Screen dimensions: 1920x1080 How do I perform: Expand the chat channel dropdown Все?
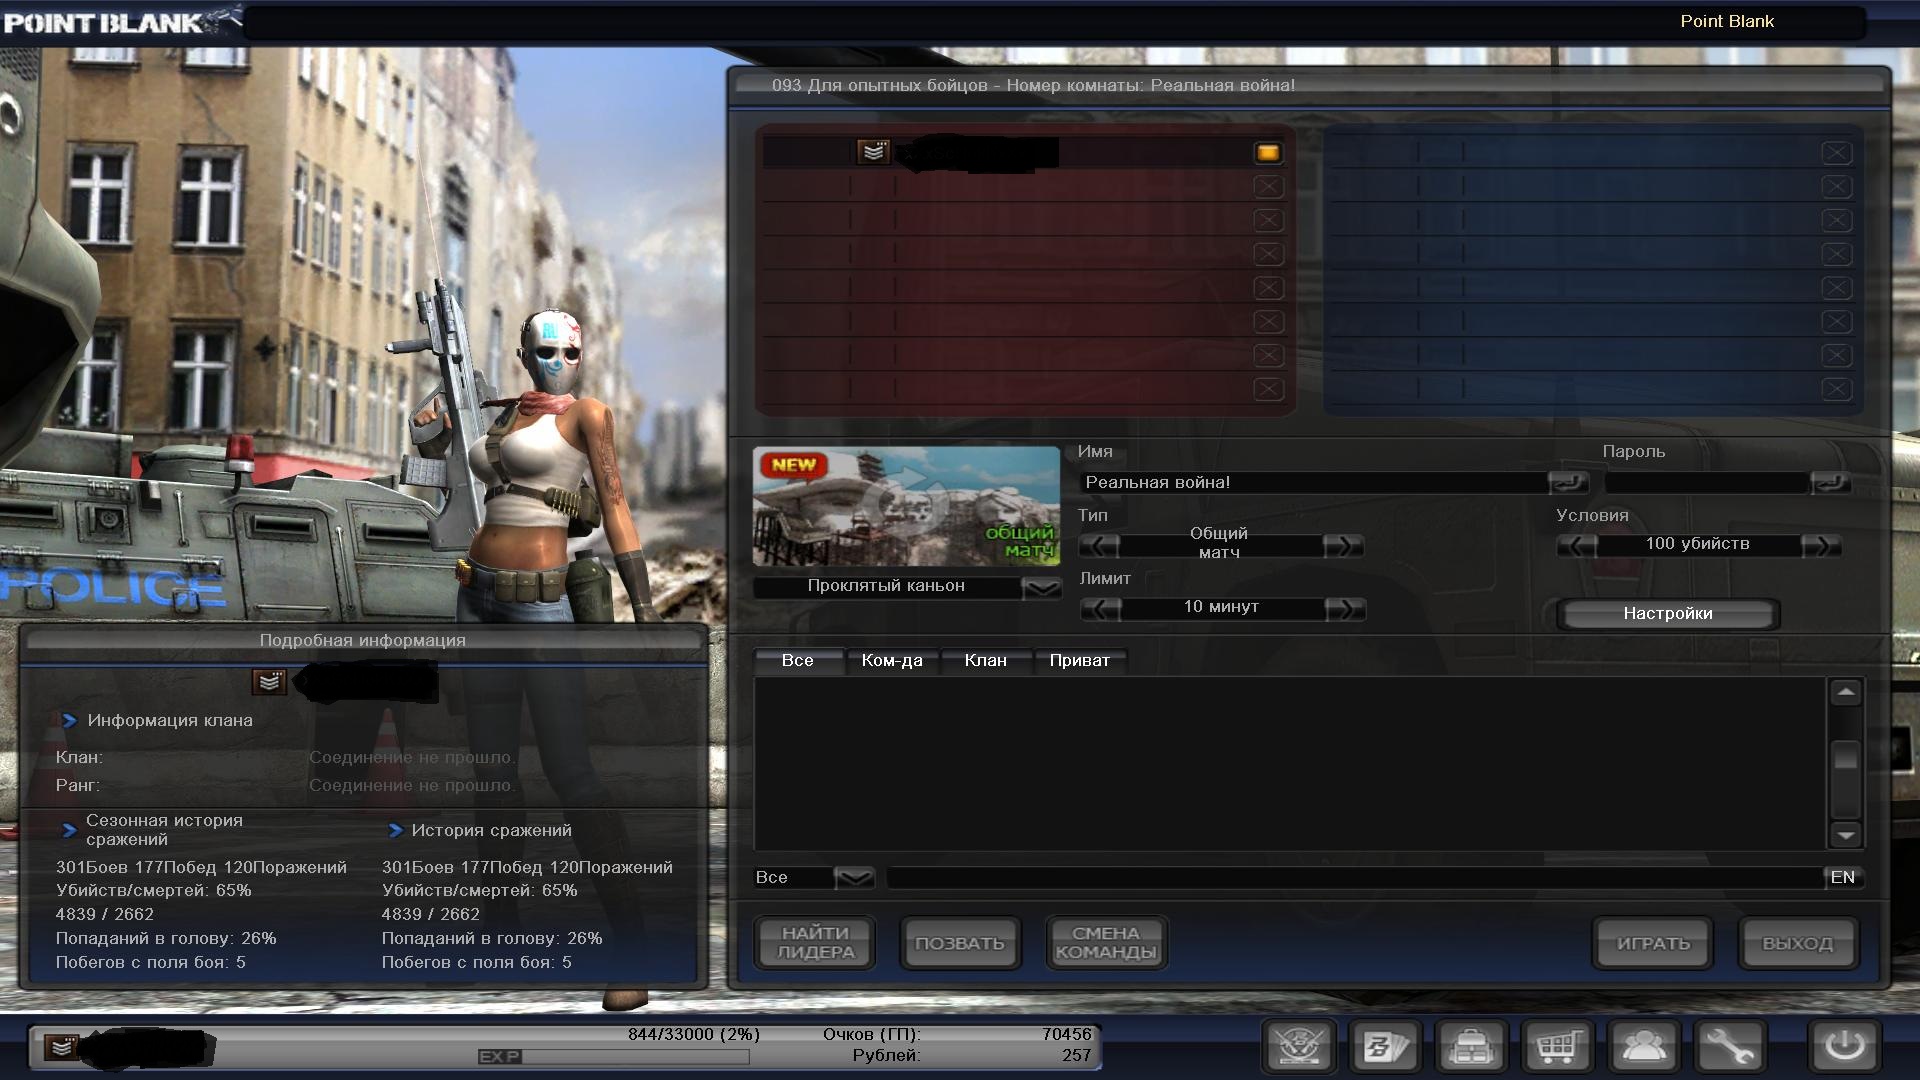854,878
